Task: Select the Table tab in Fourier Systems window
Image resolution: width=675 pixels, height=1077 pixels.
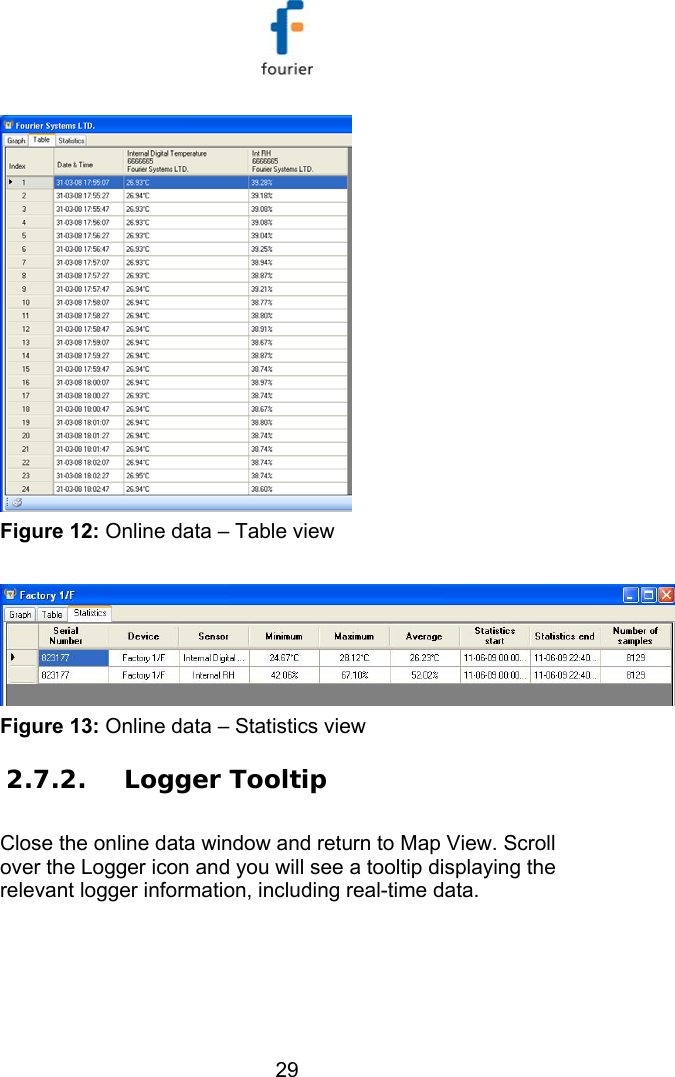Action: tap(42, 140)
